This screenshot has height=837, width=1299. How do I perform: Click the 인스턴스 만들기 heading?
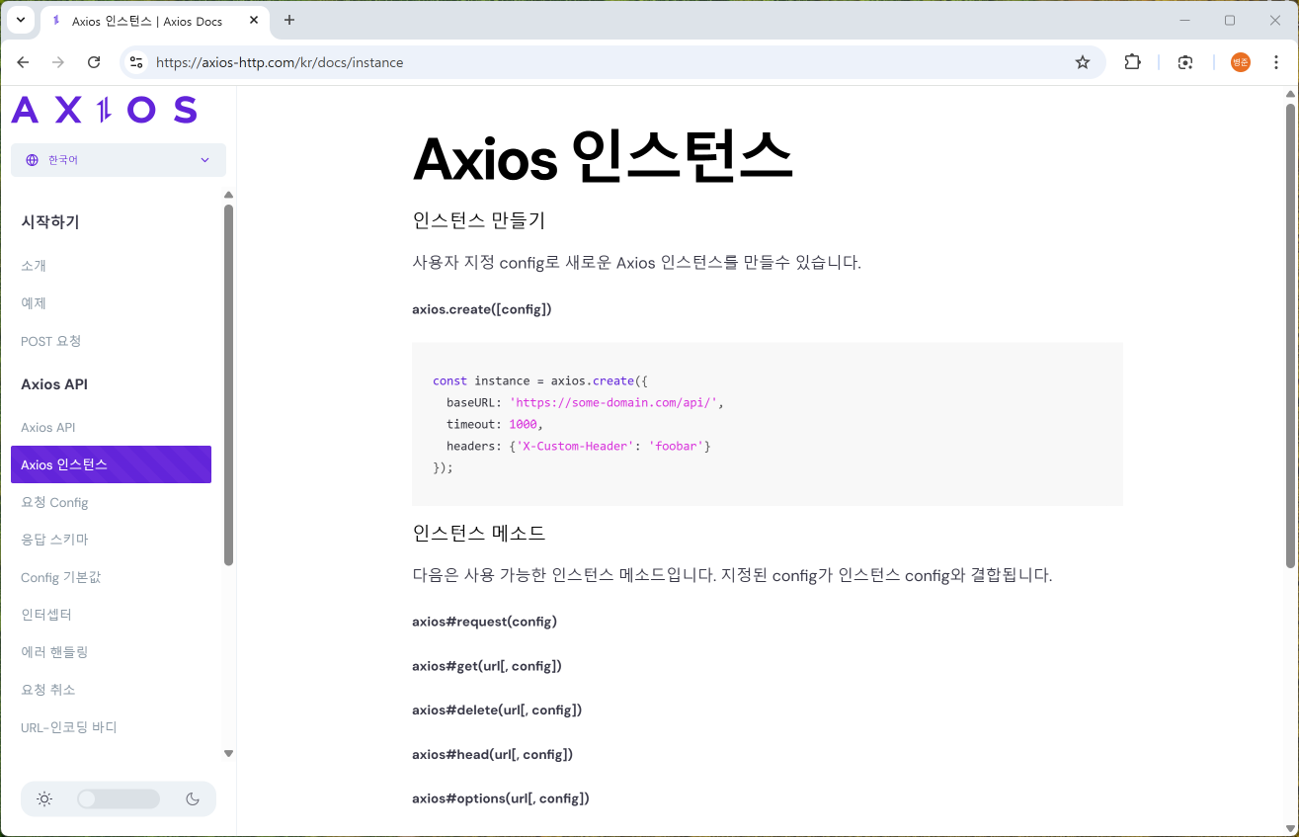click(x=478, y=220)
